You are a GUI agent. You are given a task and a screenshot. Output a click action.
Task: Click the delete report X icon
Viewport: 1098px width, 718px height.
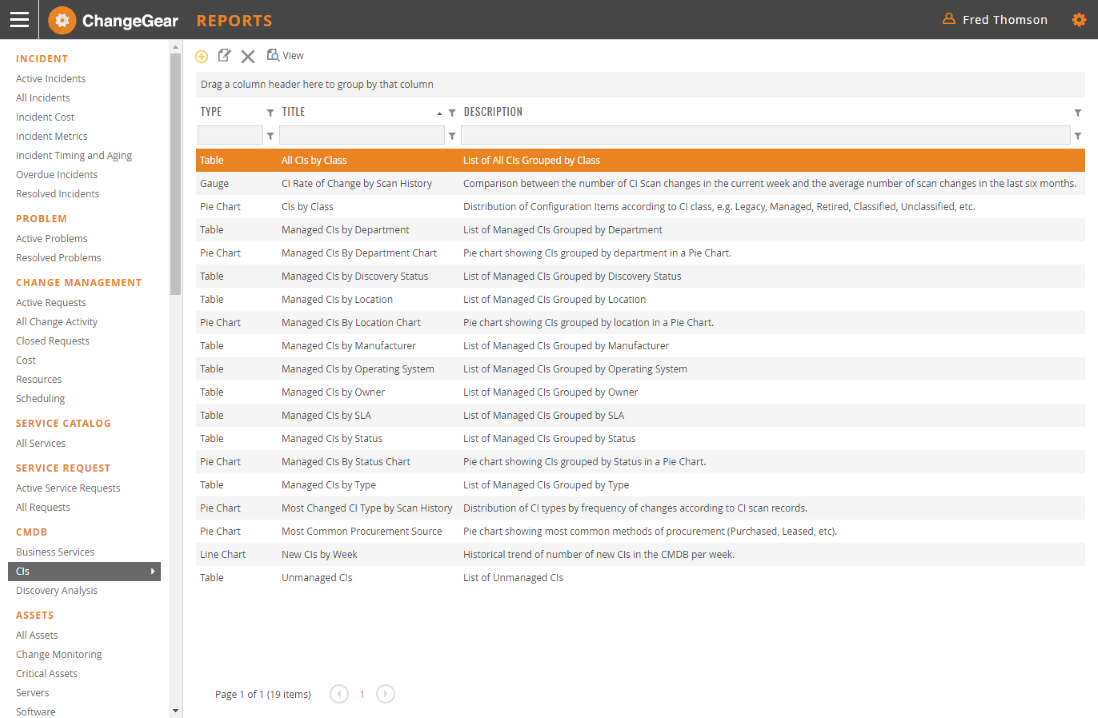tap(248, 57)
